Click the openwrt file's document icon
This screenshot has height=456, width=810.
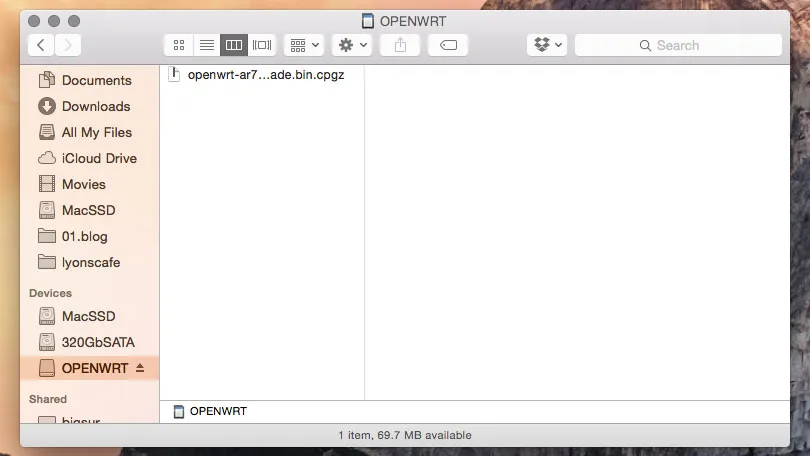[174, 75]
